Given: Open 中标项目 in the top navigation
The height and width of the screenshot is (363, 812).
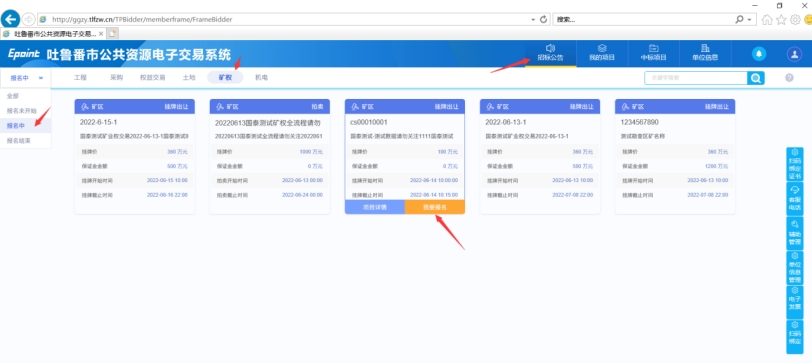Looking at the screenshot, I should pyautogui.click(x=654, y=53).
